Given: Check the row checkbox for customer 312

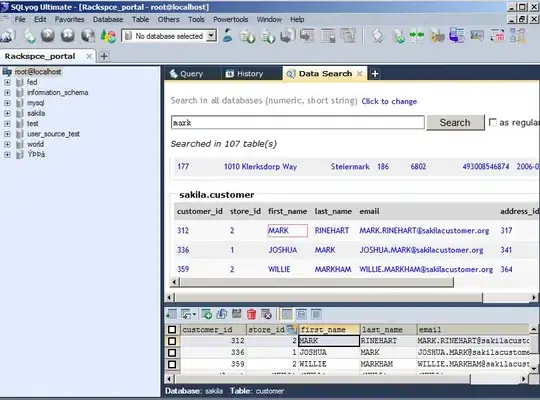Looking at the screenshot, I should click(172, 341).
